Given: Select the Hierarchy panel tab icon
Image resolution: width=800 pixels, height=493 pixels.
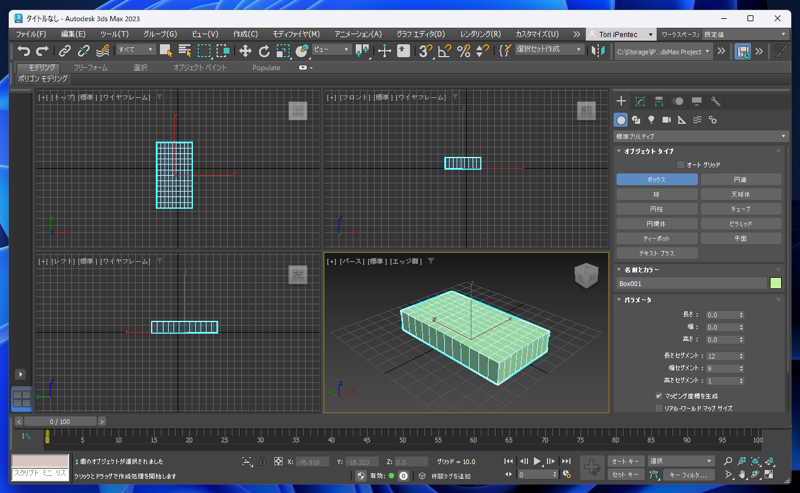Looking at the screenshot, I should coord(659,101).
